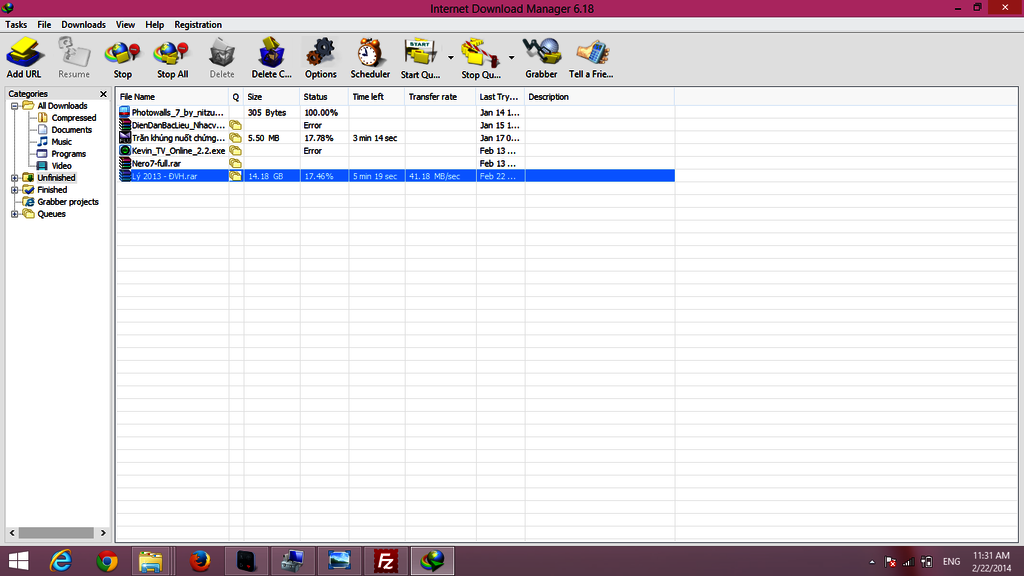
Task: Select the Nero7-full.rar download
Action: click(x=396, y=163)
